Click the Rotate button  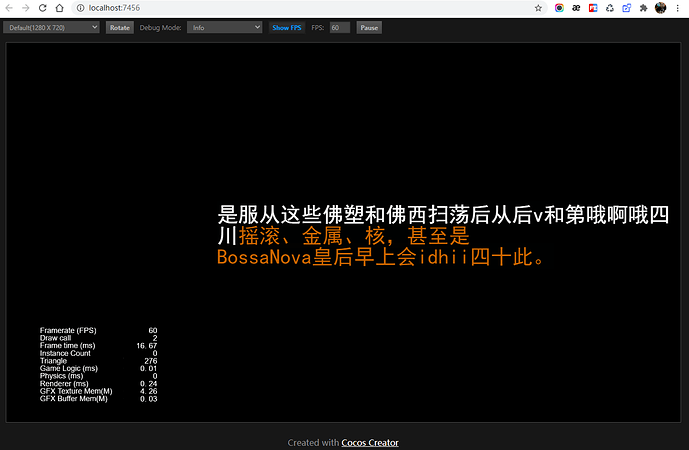[120, 28]
